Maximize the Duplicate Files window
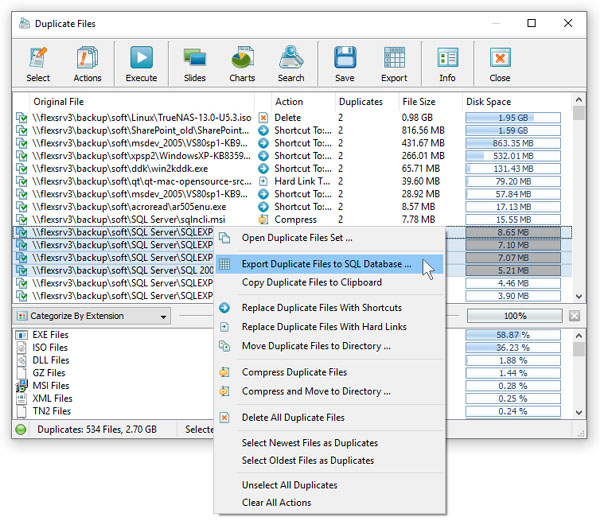Viewport: 600px width, 521px height. coord(531,23)
